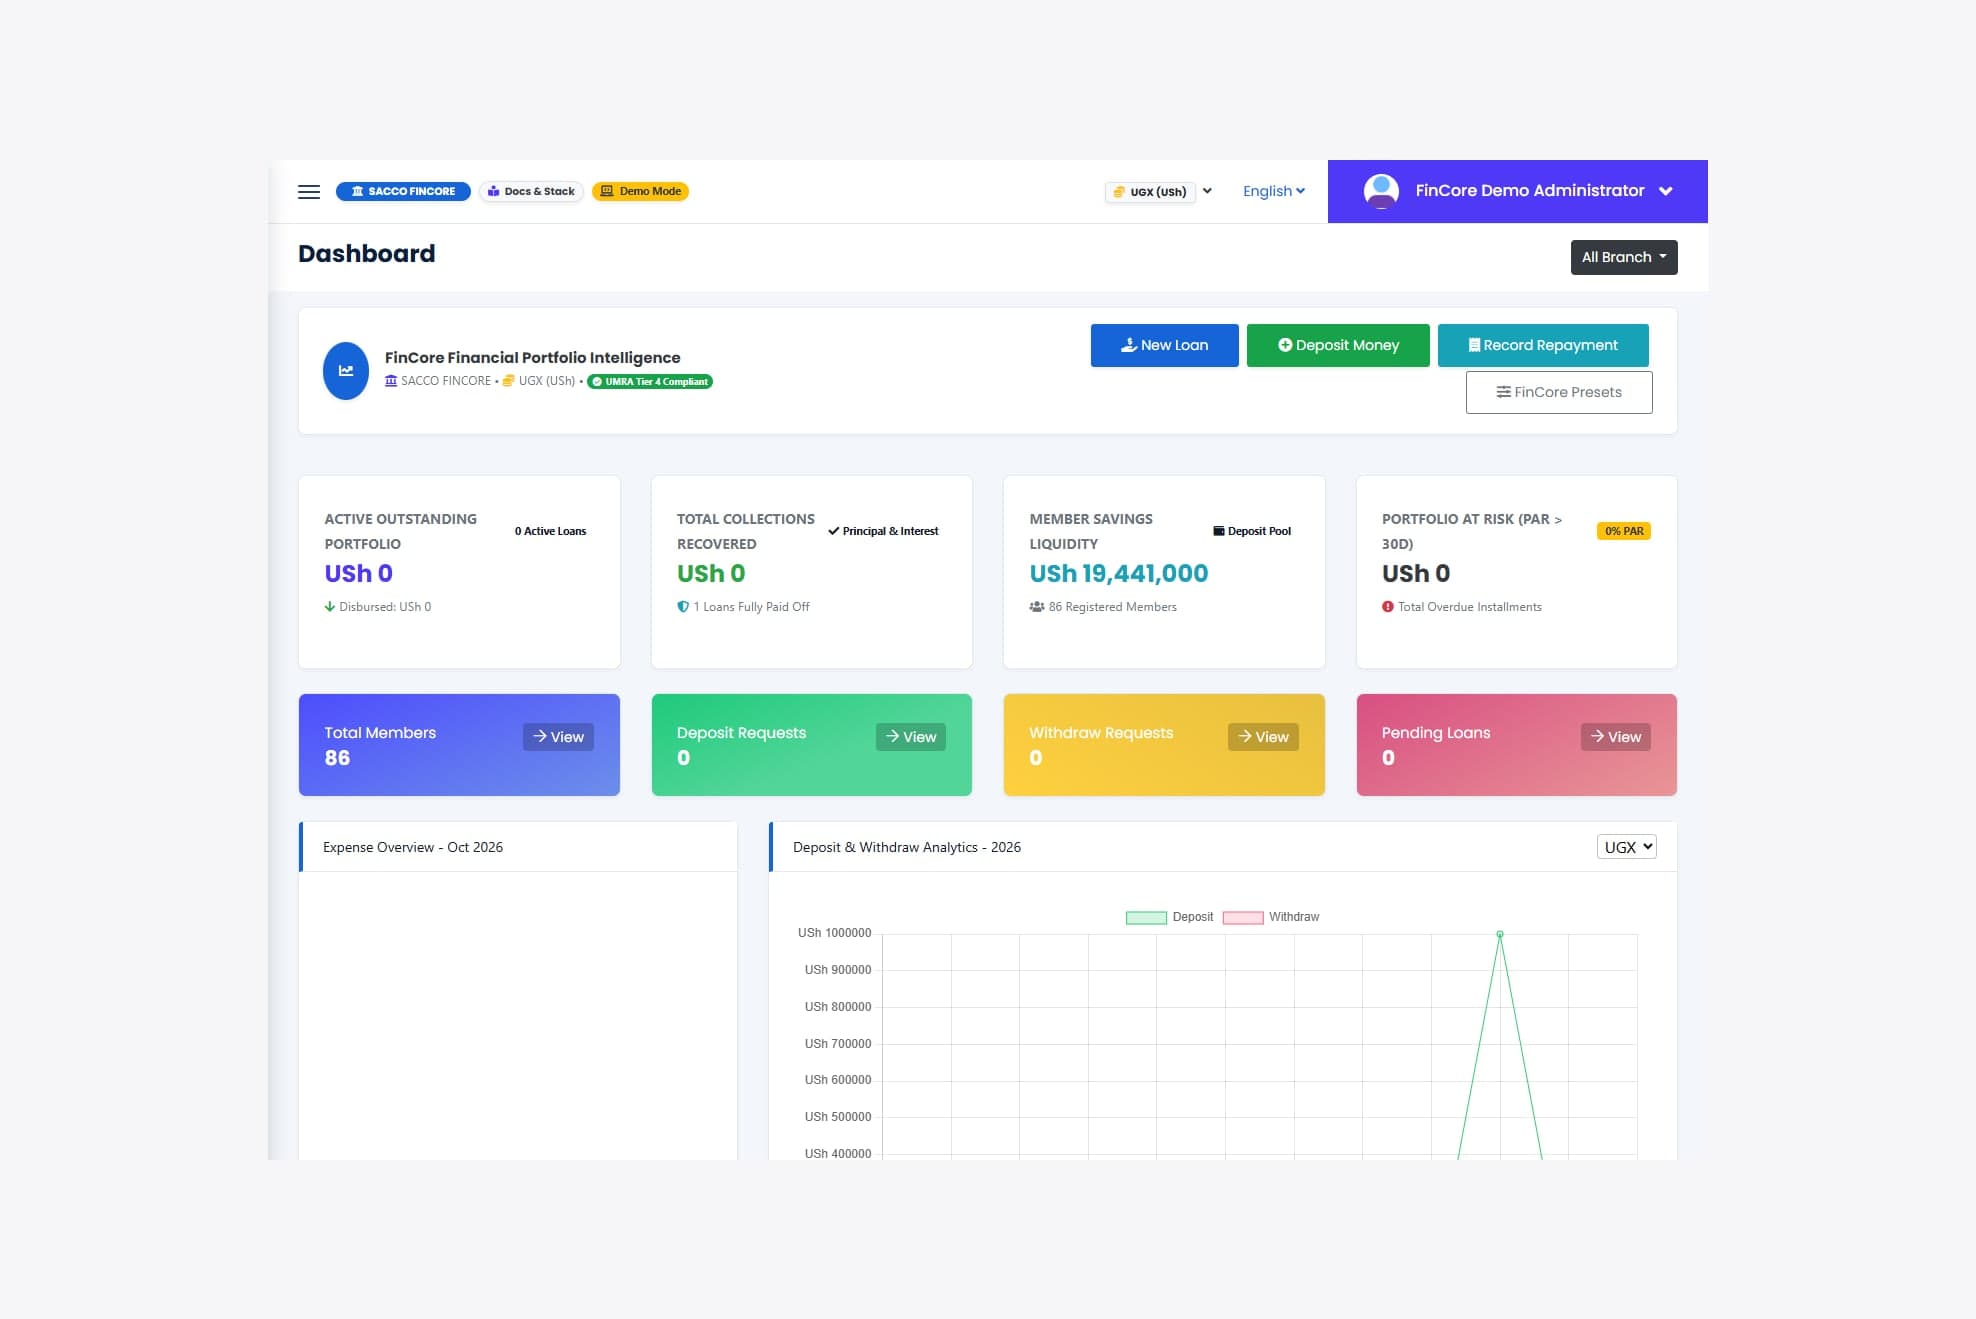Screen dimensions: 1976x1319
Task: Click the 0% PAR yellow badge
Action: (1624, 531)
